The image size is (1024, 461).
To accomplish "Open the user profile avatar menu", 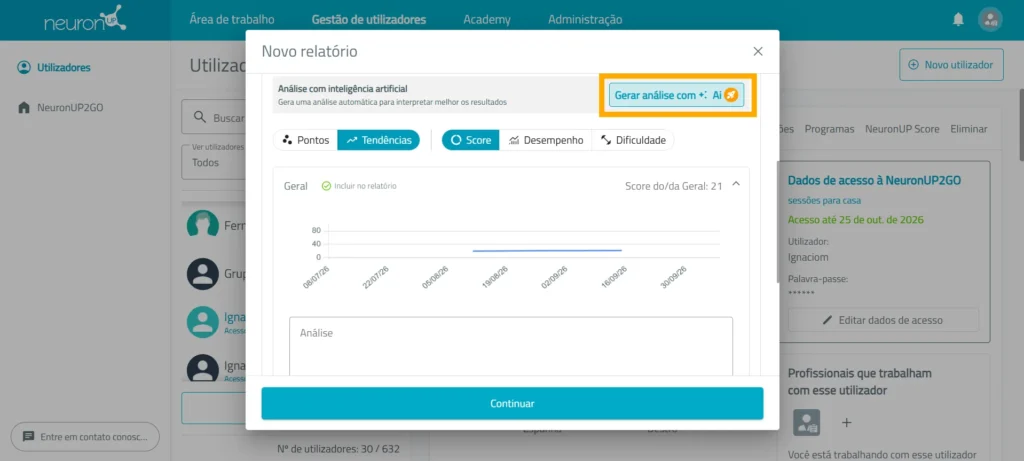I will 990,20.
